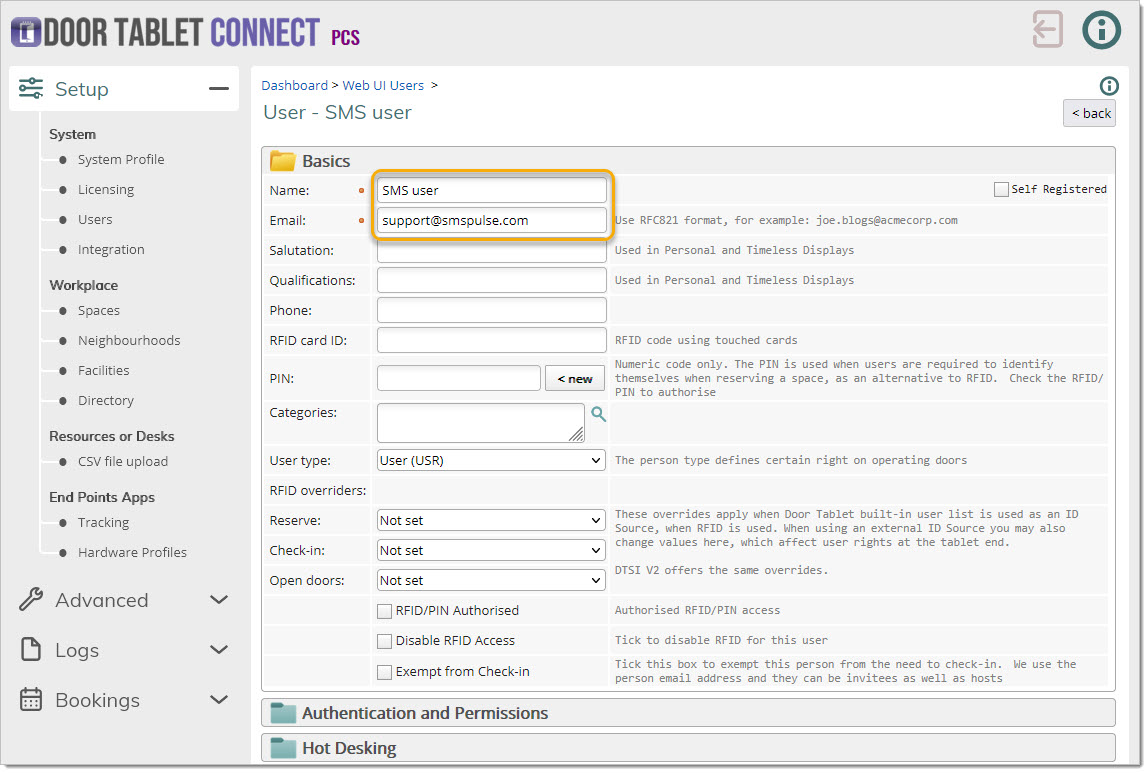Click the Categories search magnifier icon
This screenshot has width=1148, height=773.
[598, 413]
